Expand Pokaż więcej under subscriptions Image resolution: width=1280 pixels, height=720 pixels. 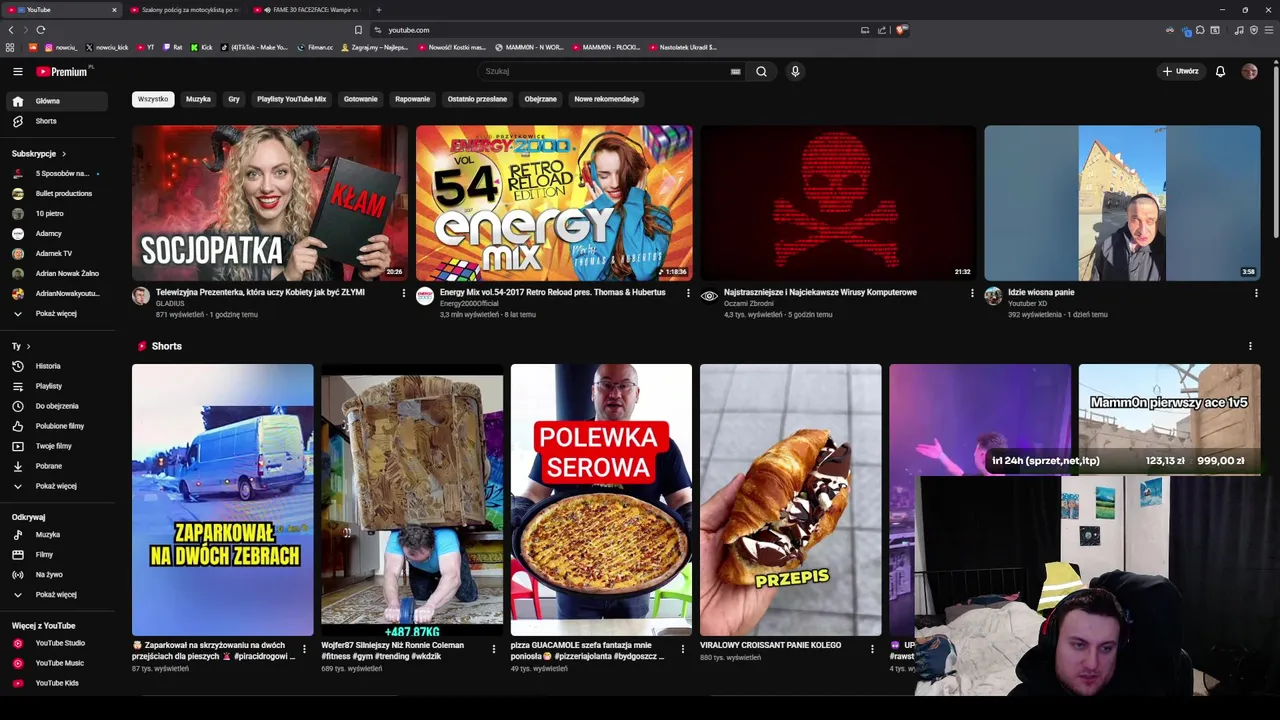(x=56, y=313)
